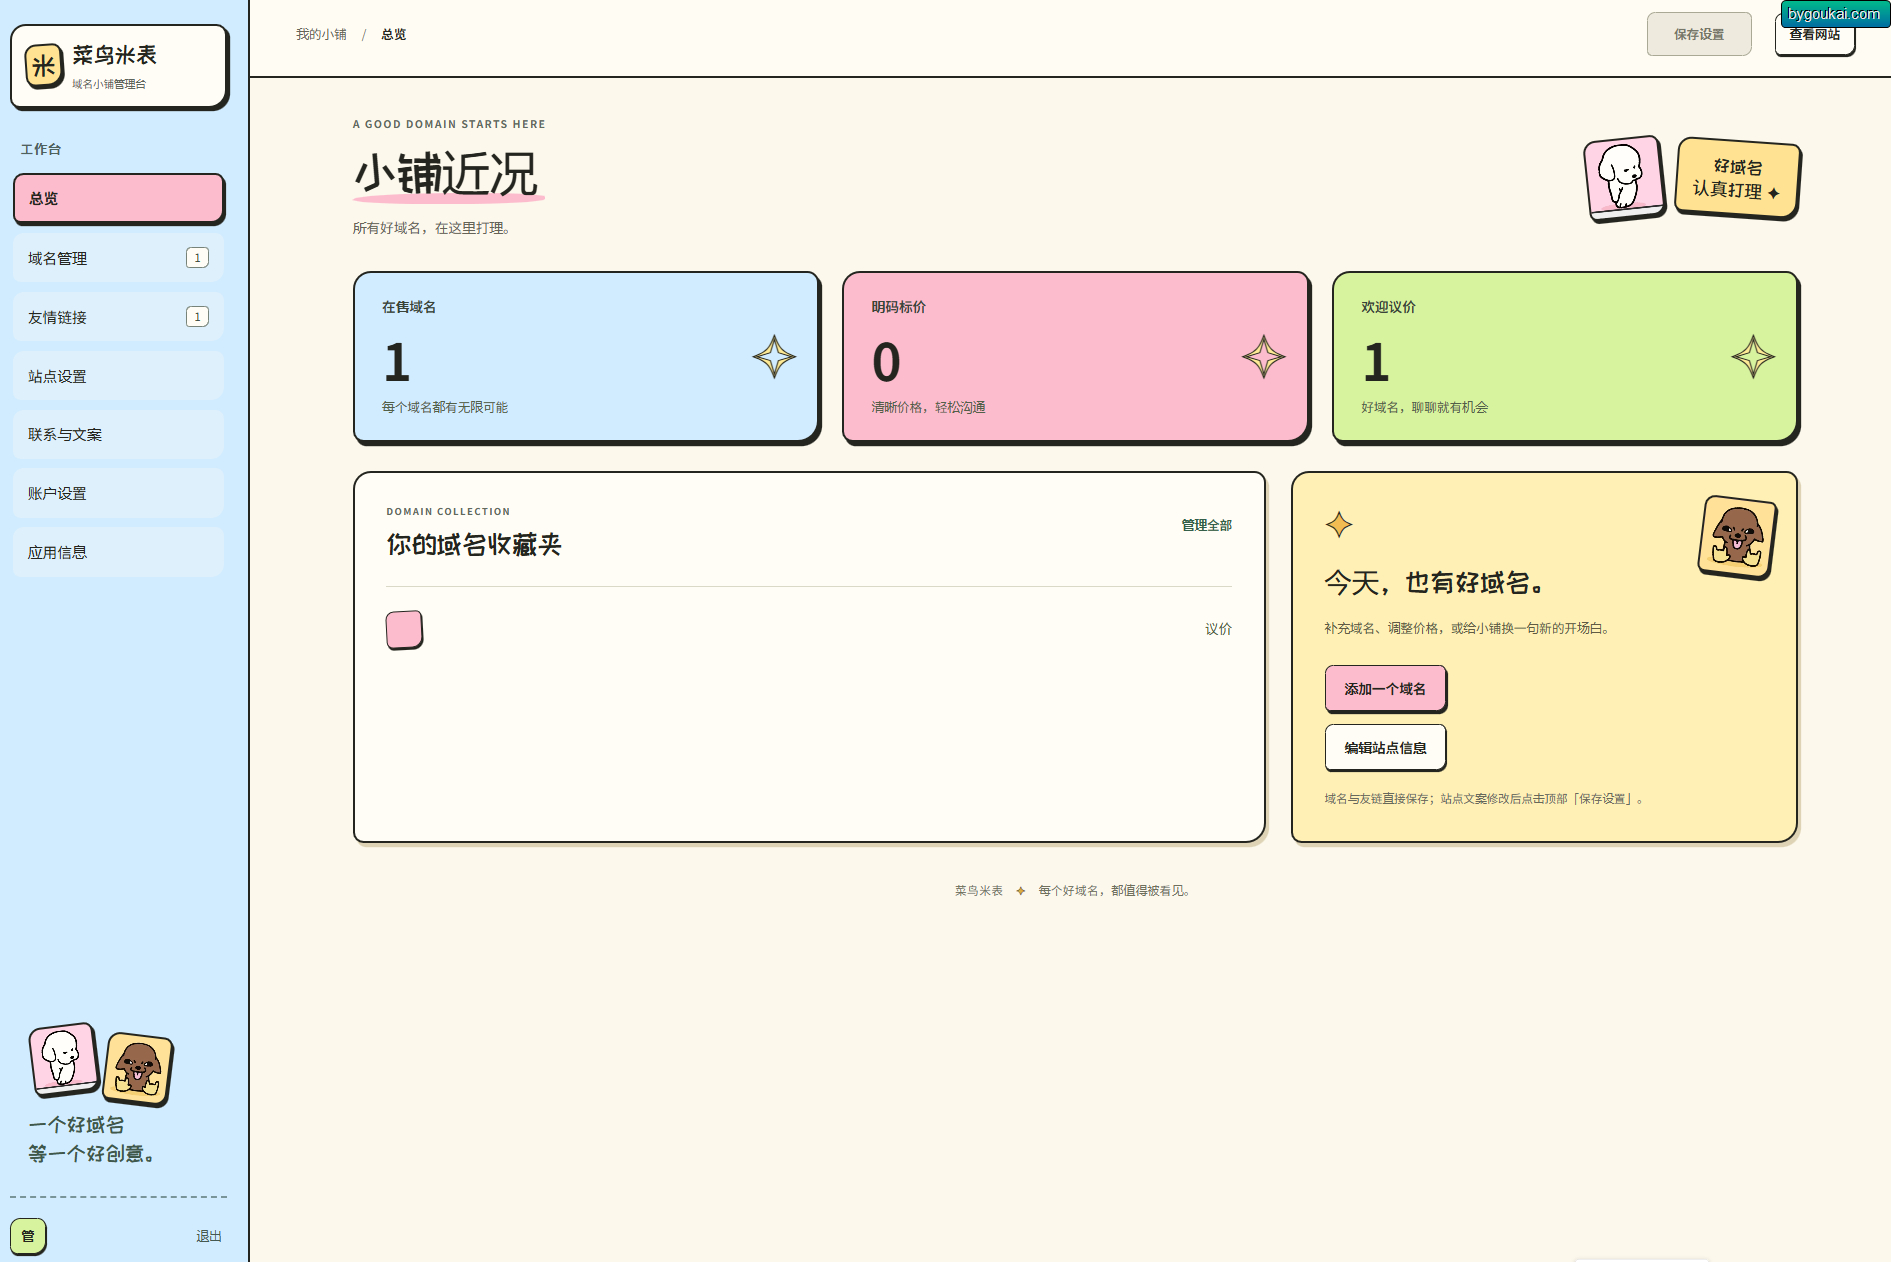This screenshot has height=1262, width=1891.
Task: Open 联系与文案 in the sidebar
Action: click(x=119, y=435)
